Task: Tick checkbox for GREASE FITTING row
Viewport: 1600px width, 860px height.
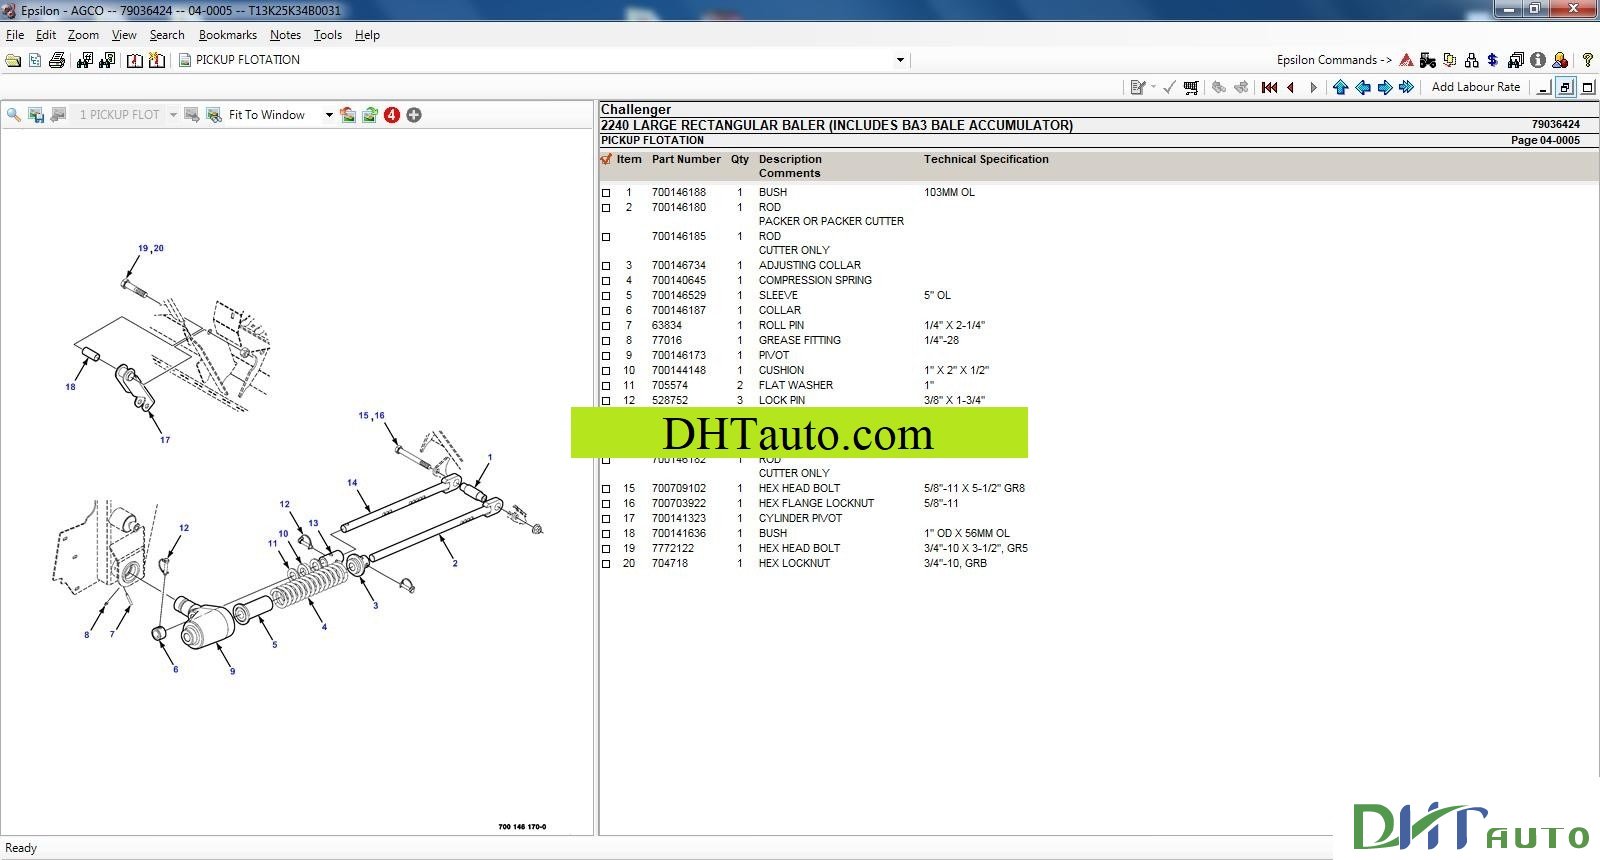Action: tap(606, 341)
